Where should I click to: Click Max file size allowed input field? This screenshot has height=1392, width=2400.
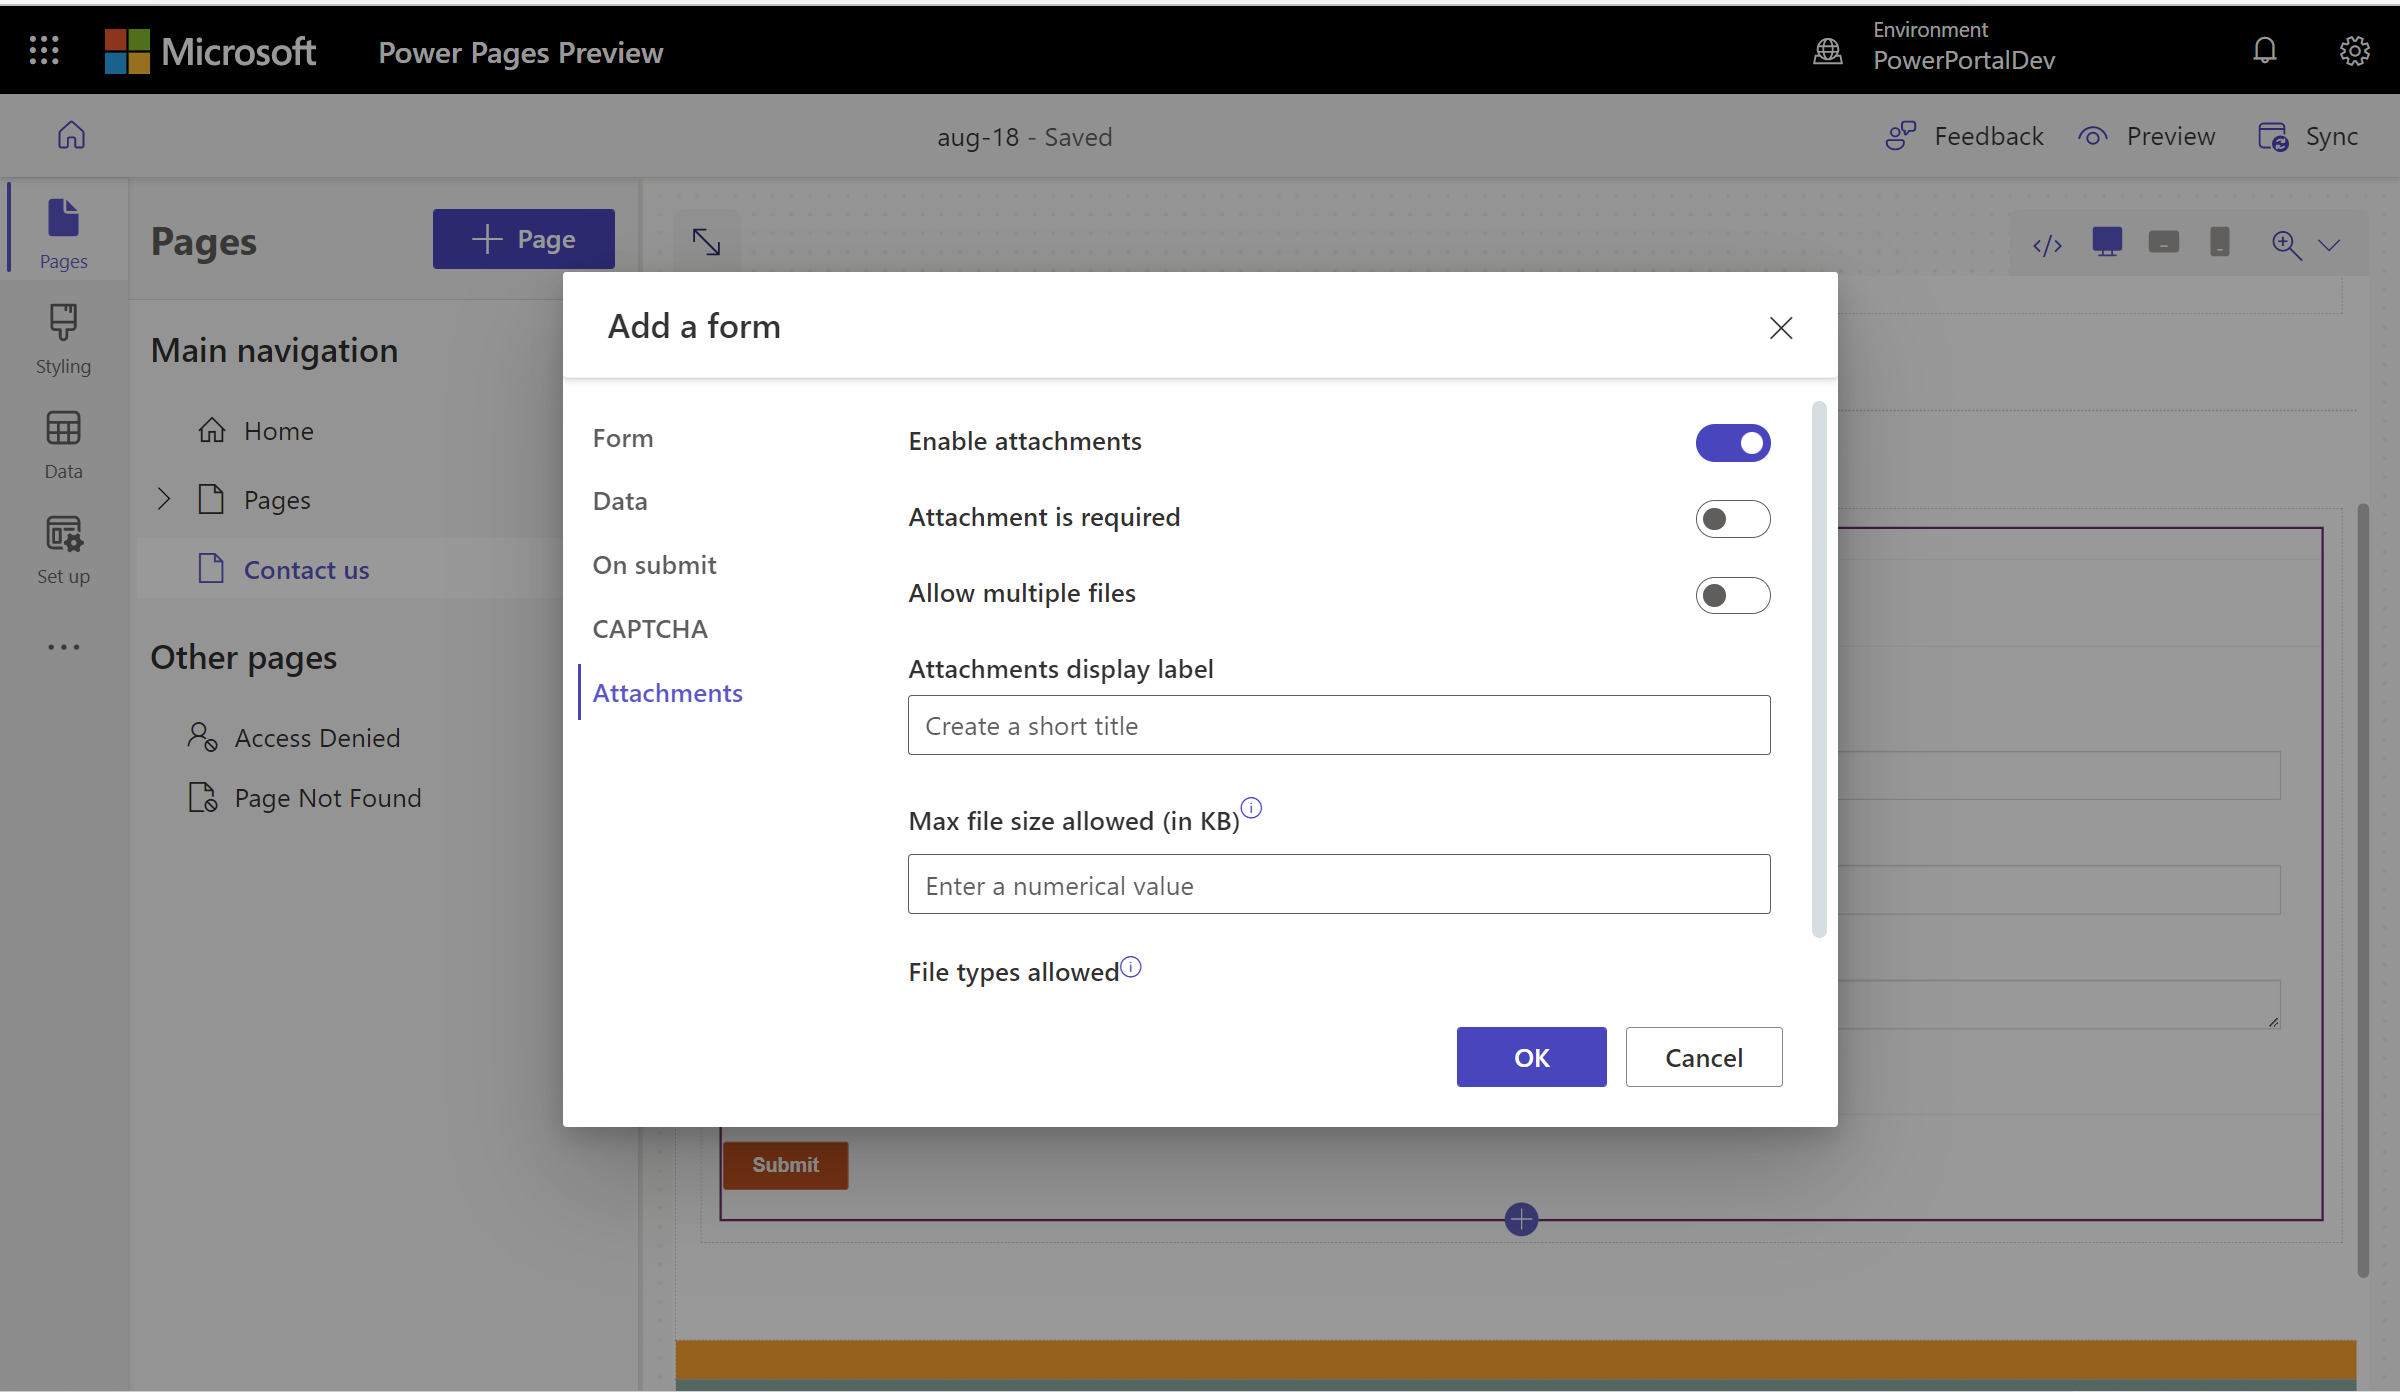coord(1340,883)
